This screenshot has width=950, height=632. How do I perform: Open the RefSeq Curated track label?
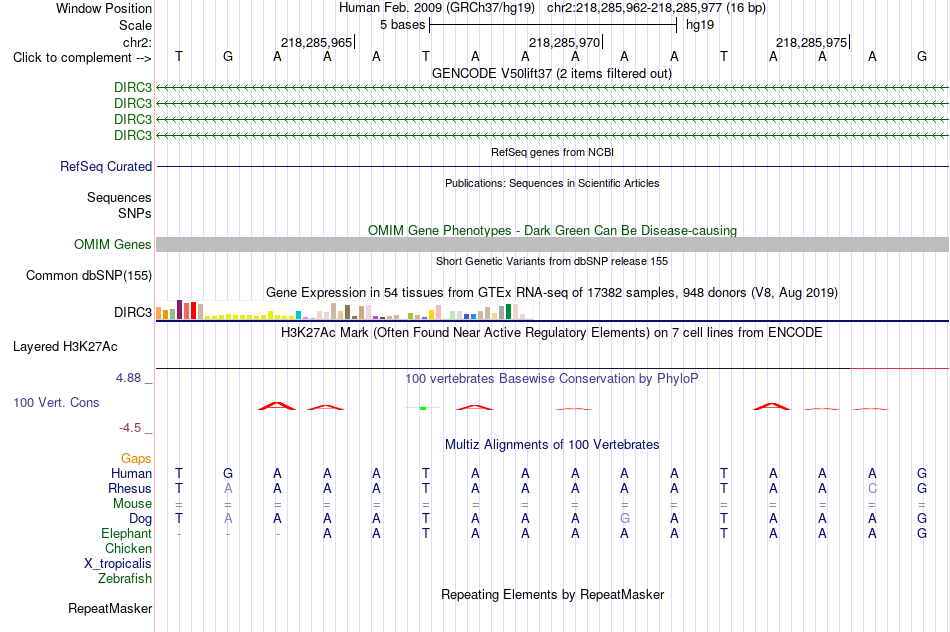(106, 167)
